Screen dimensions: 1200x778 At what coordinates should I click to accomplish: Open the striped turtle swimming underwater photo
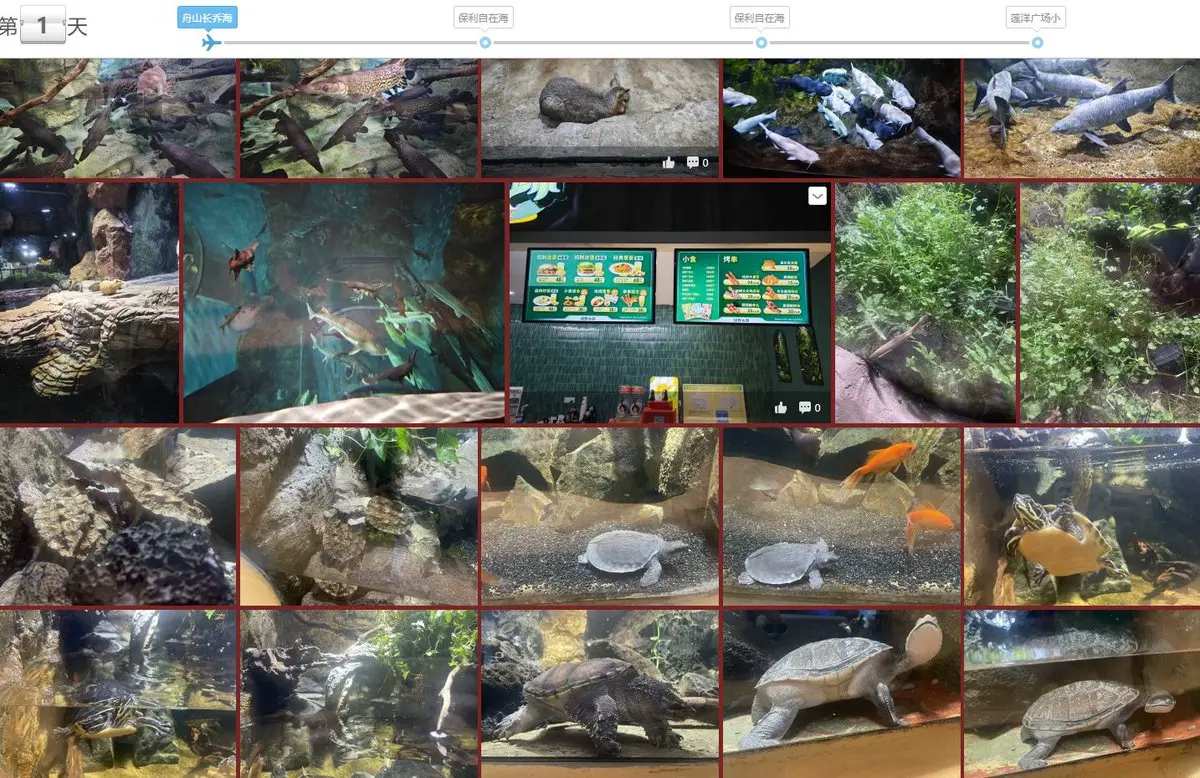click(x=118, y=694)
